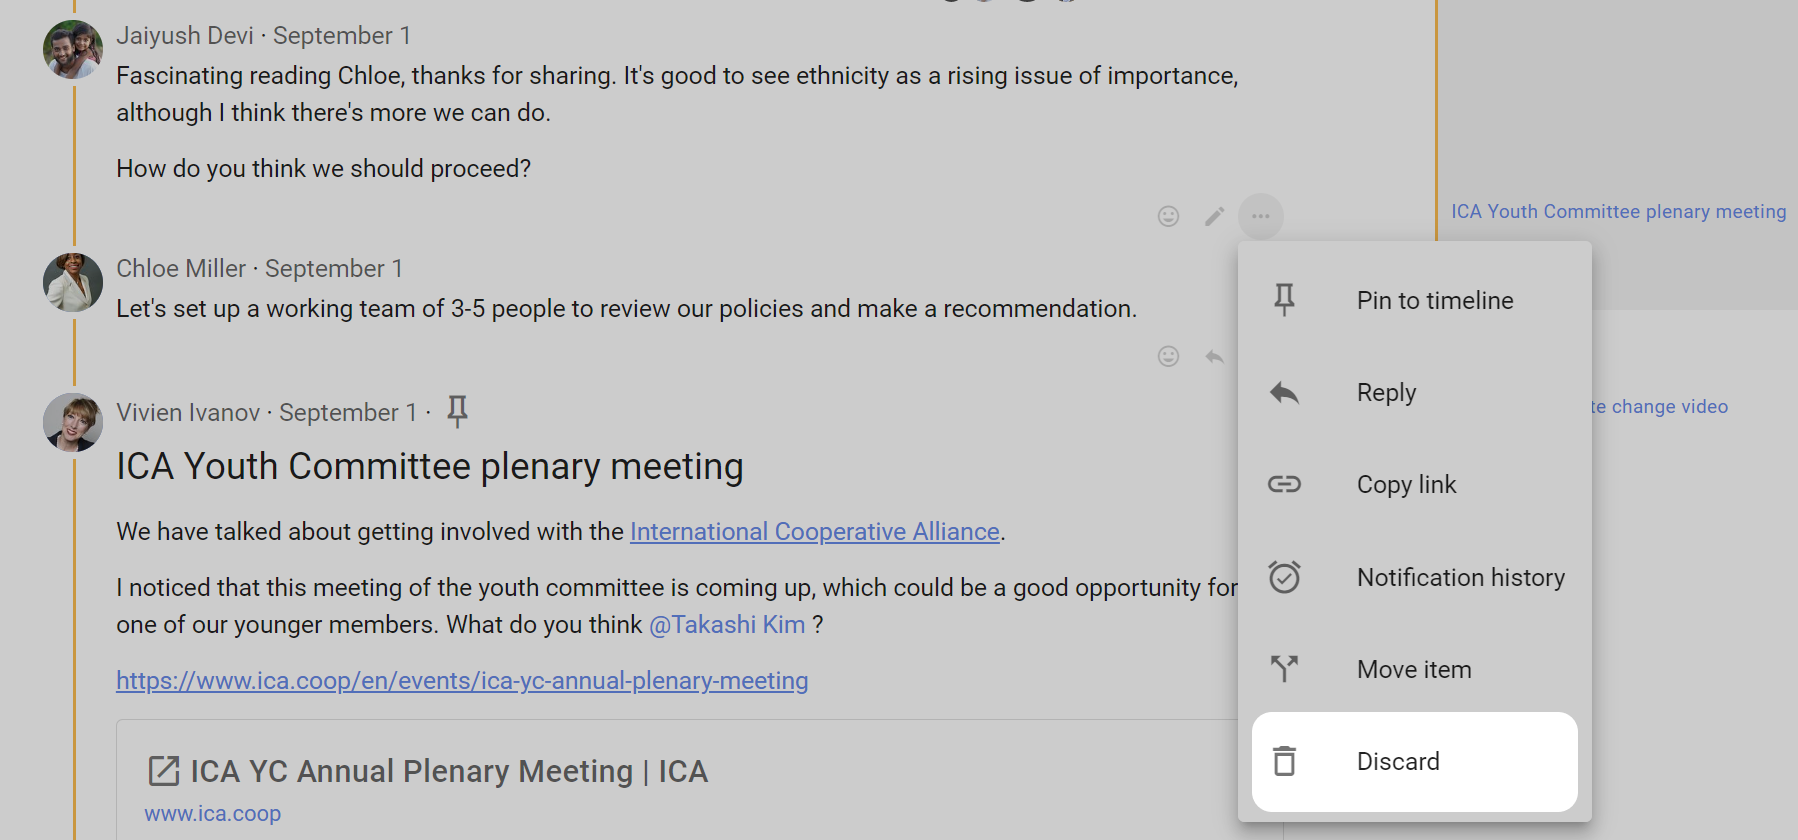Image resolution: width=1798 pixels, height=840 pixels.
Task: Click the @Takashi Kim mention
Action: click(727, 625)
